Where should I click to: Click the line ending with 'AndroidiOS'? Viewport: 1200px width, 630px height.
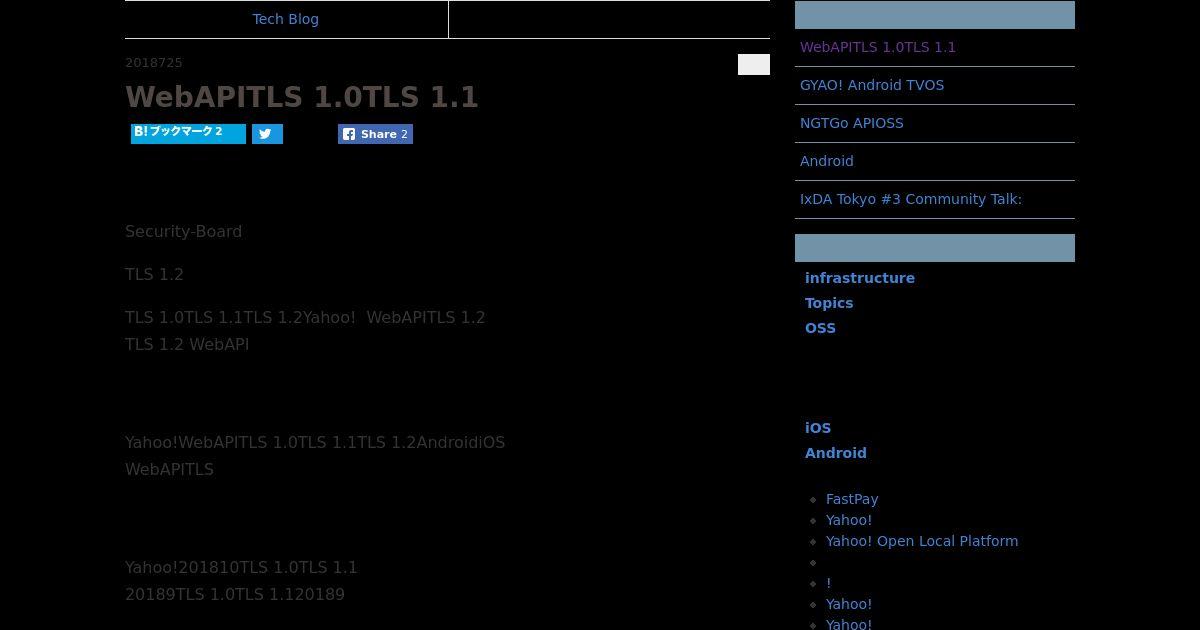point(315,442)
